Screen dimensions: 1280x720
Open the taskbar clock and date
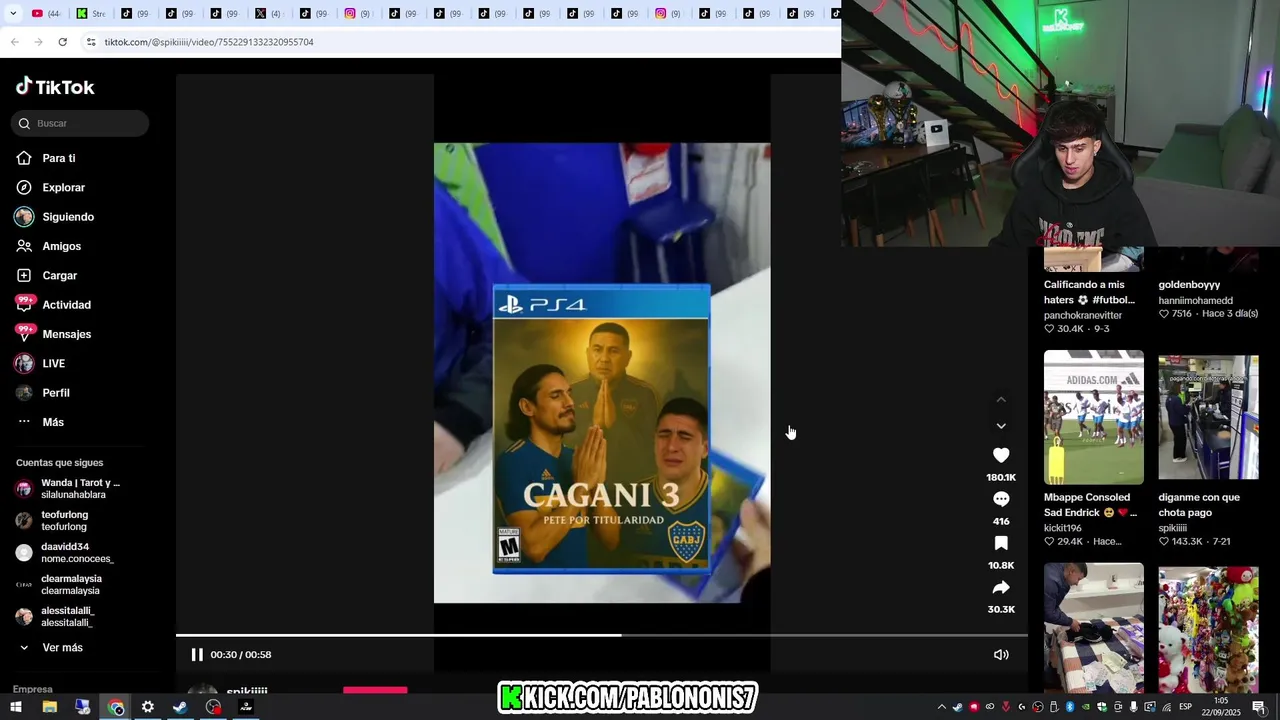pos(1221,707)
